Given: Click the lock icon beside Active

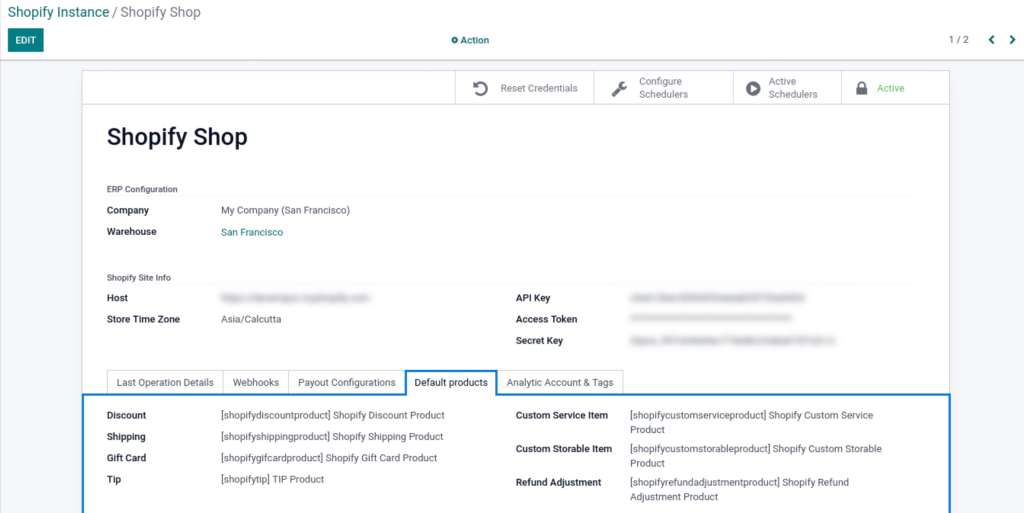Looking at the screenshot, I should pyautogui.click(x=861, y=88).
